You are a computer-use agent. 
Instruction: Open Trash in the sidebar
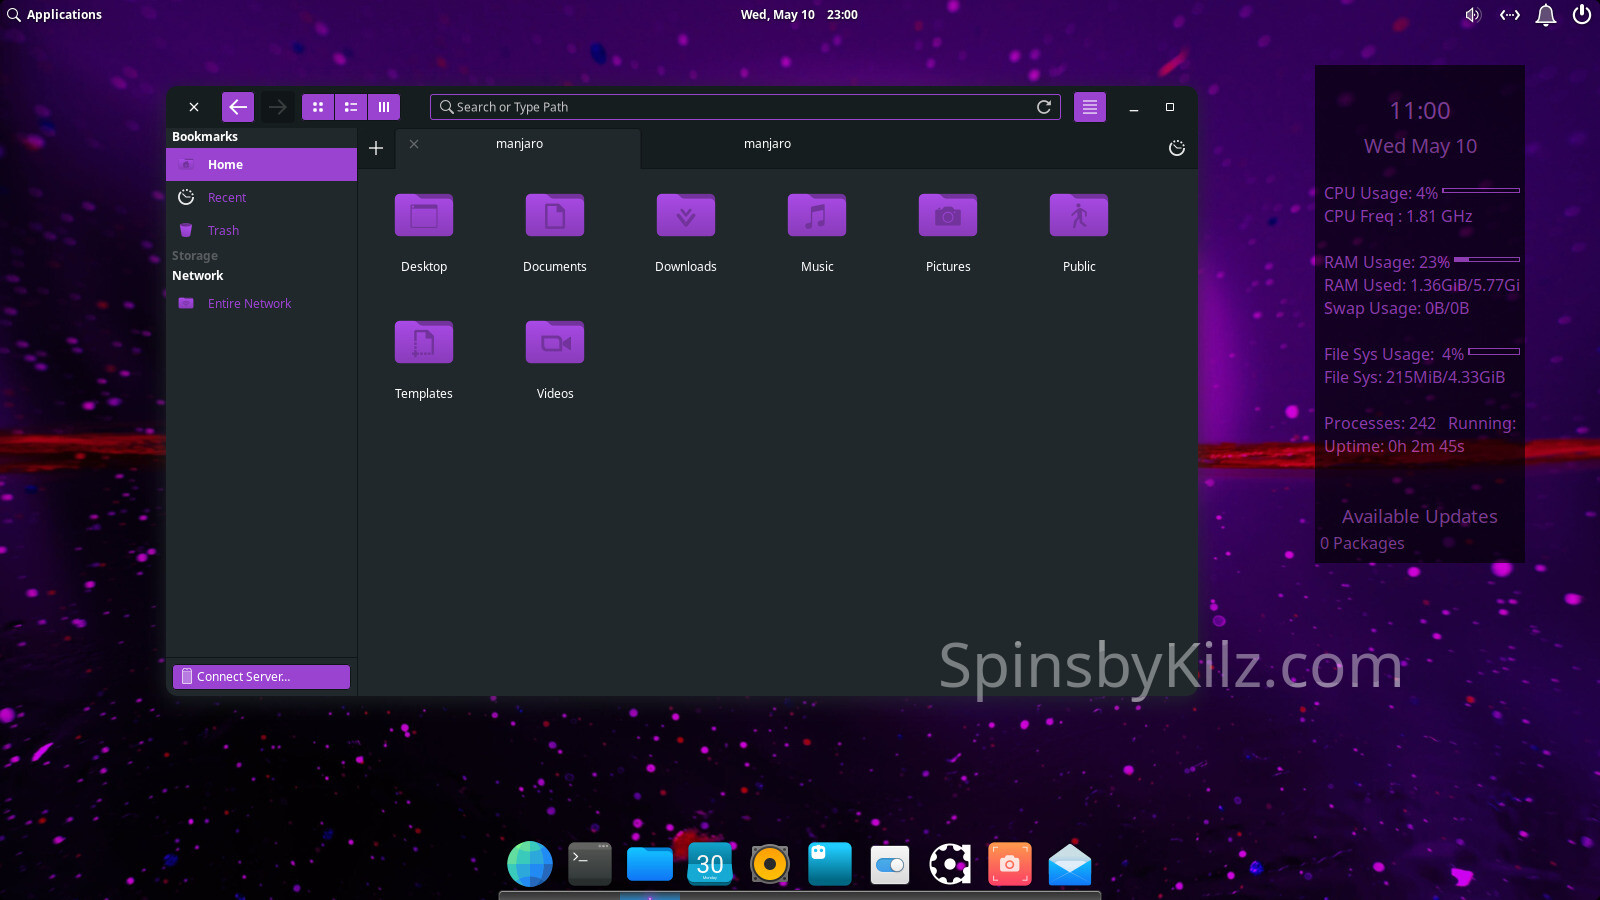pos(223,231)
